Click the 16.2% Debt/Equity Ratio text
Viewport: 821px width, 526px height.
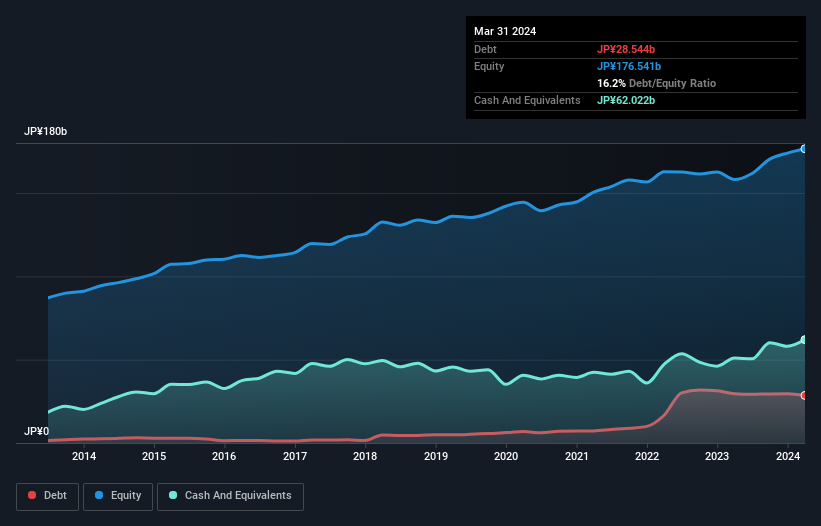coord(656,83)
